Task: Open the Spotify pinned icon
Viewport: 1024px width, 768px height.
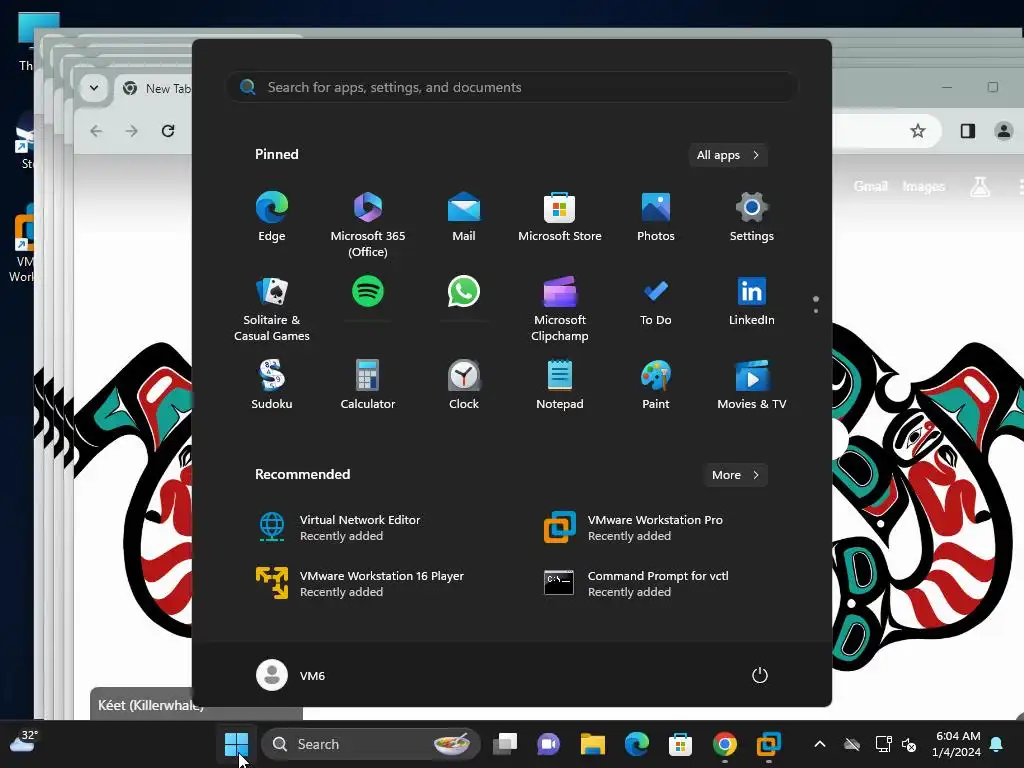Action: pyautogui.click(x=368, y=291)
